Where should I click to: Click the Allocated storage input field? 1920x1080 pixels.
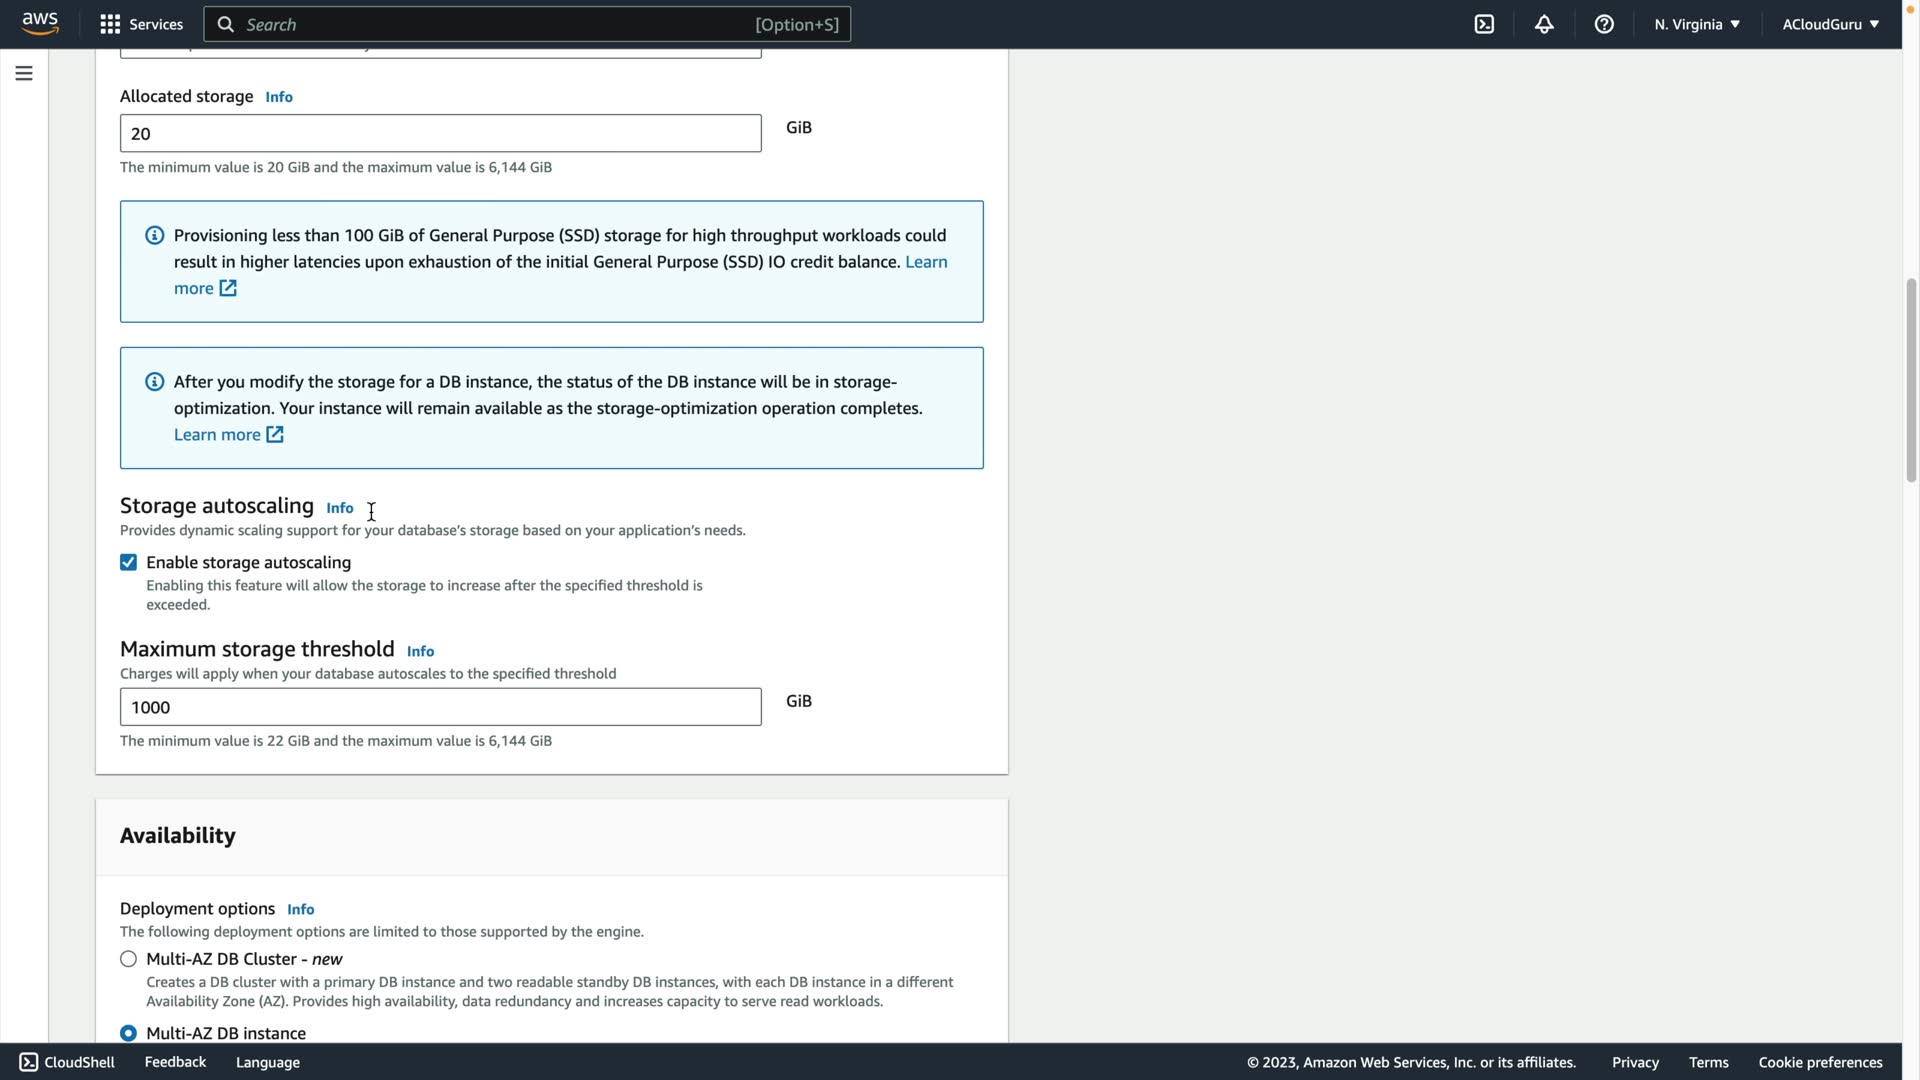[440, 133]
